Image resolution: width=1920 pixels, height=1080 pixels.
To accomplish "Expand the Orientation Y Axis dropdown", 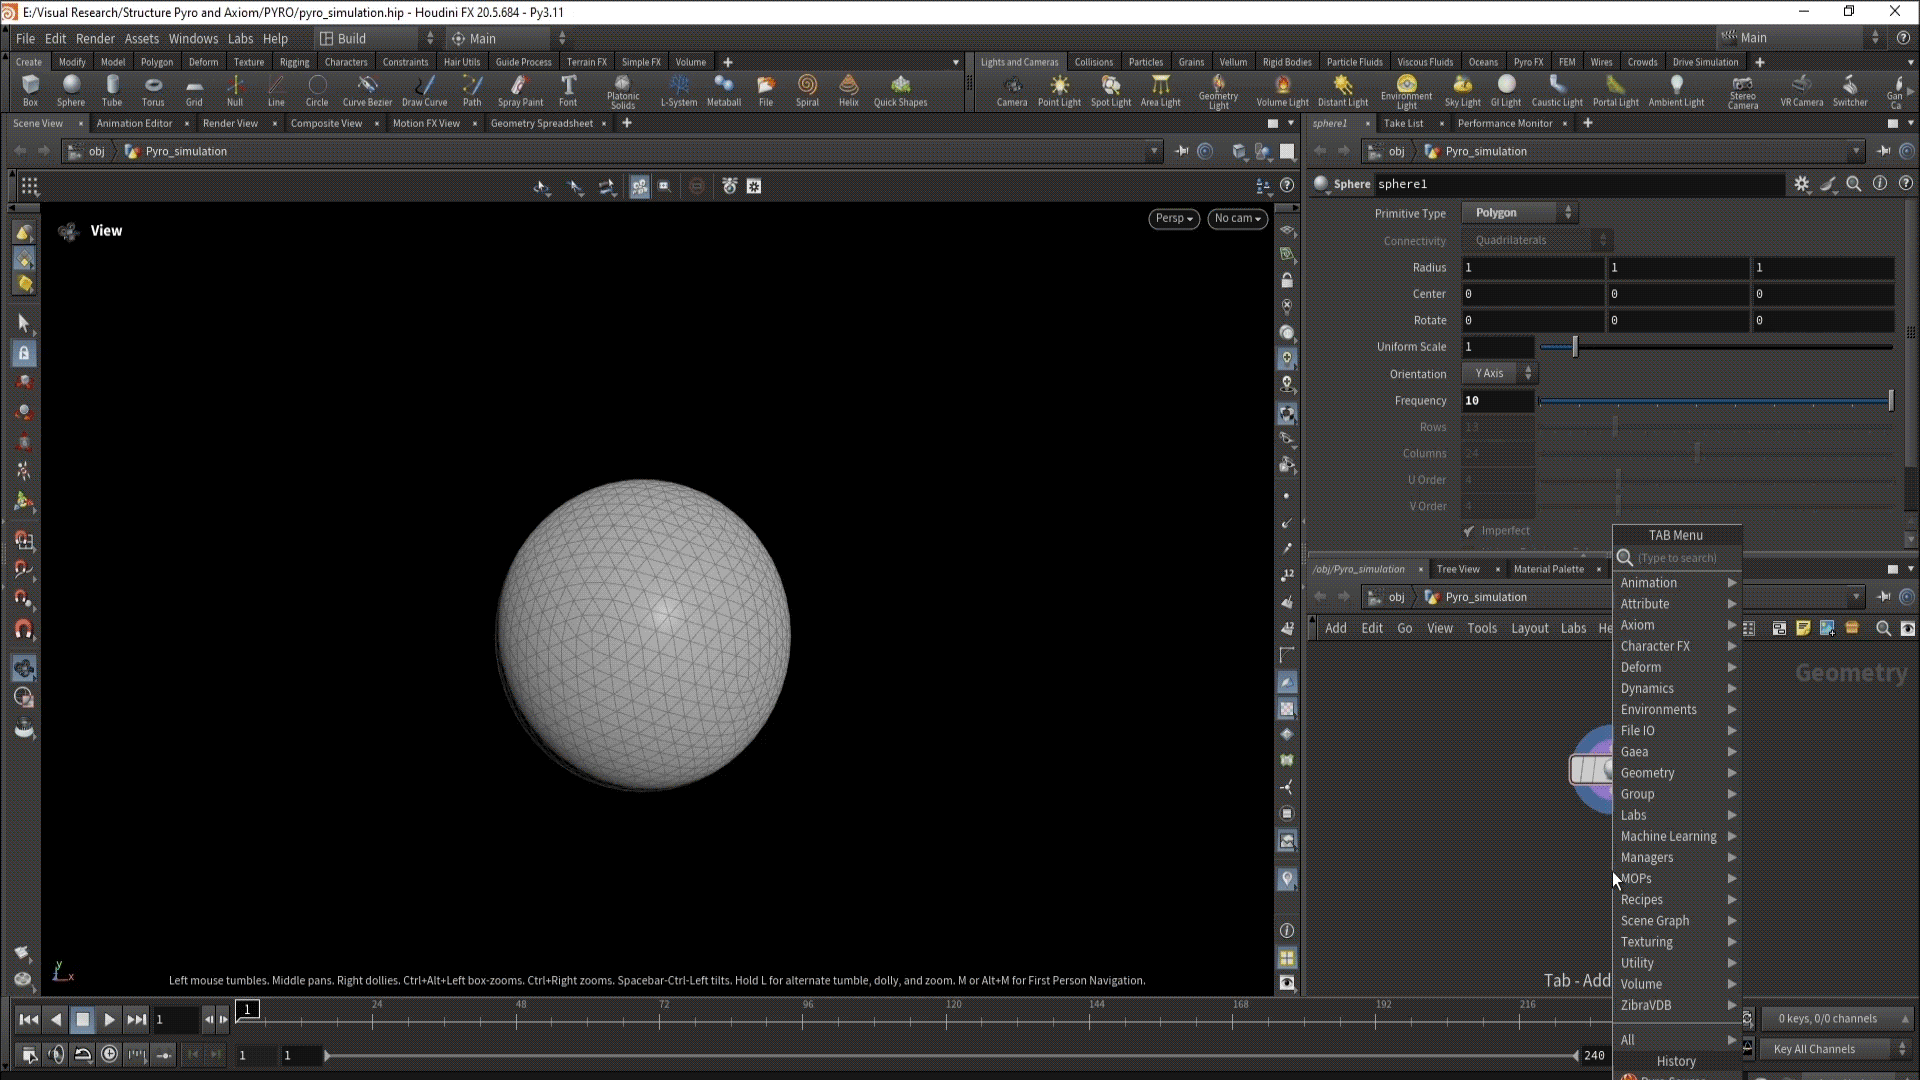I will (1500, 373).
